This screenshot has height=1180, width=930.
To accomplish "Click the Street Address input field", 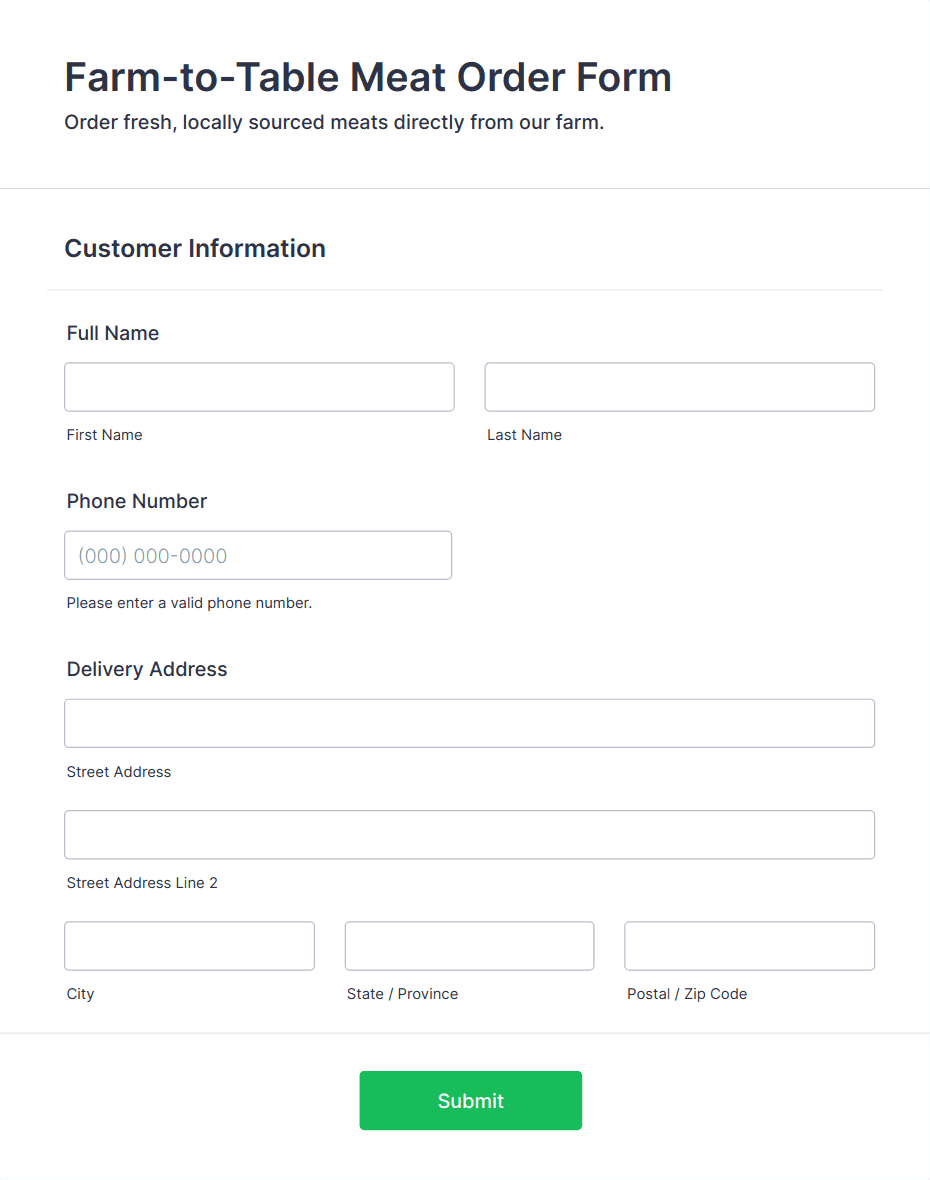I will point(469,723).
